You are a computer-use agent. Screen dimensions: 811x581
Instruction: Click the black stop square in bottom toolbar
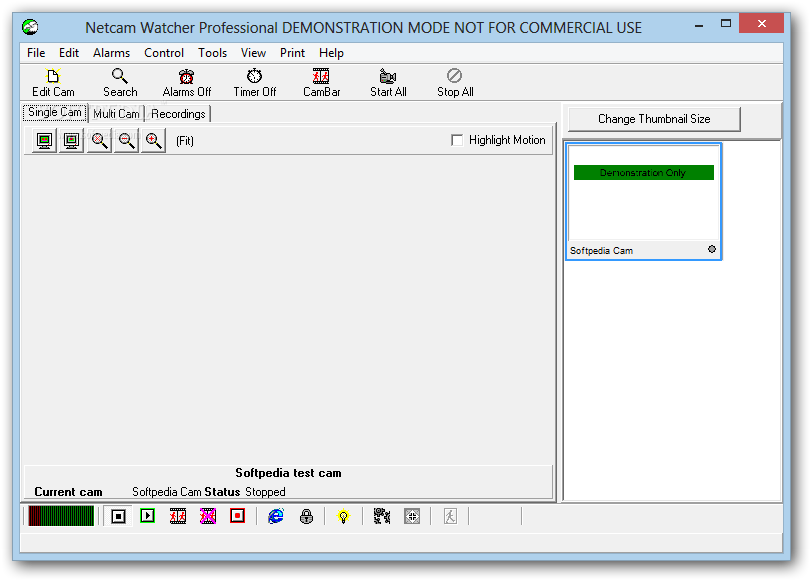118,516
